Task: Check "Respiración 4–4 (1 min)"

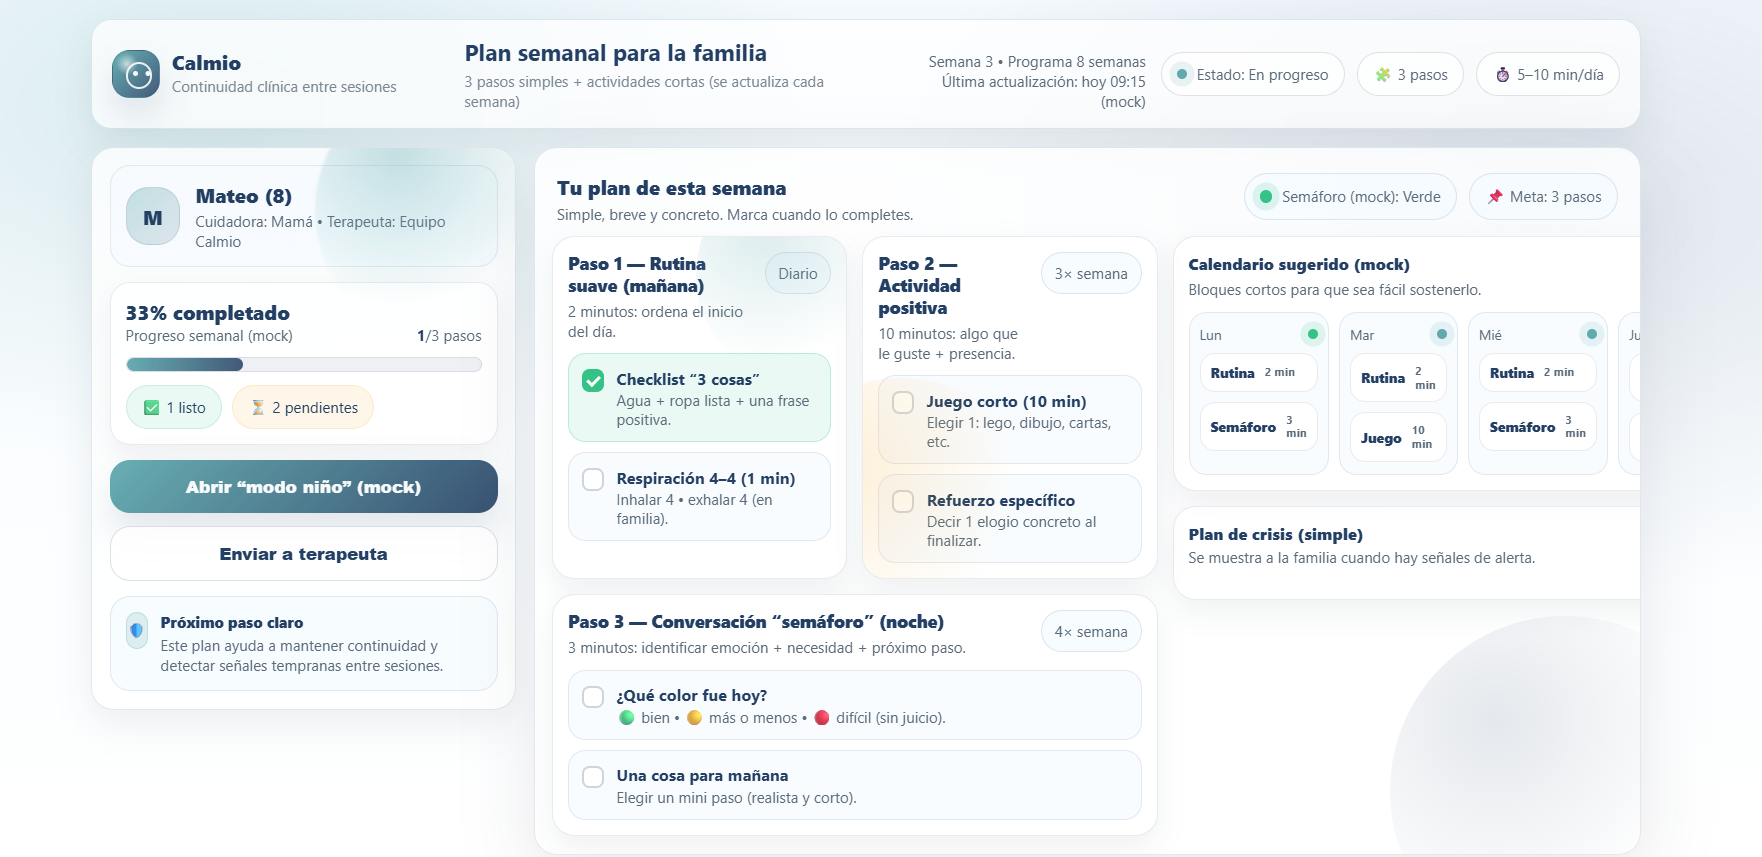Action: point(593,480)
